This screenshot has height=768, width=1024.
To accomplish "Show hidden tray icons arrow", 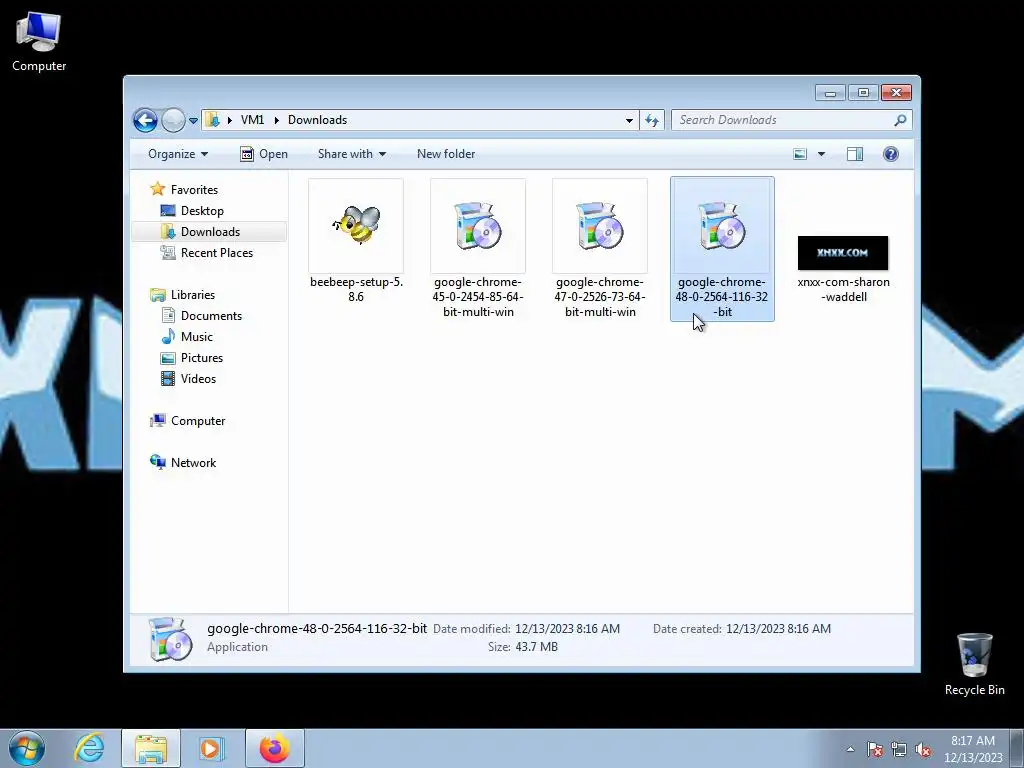I will coord(850,749).
